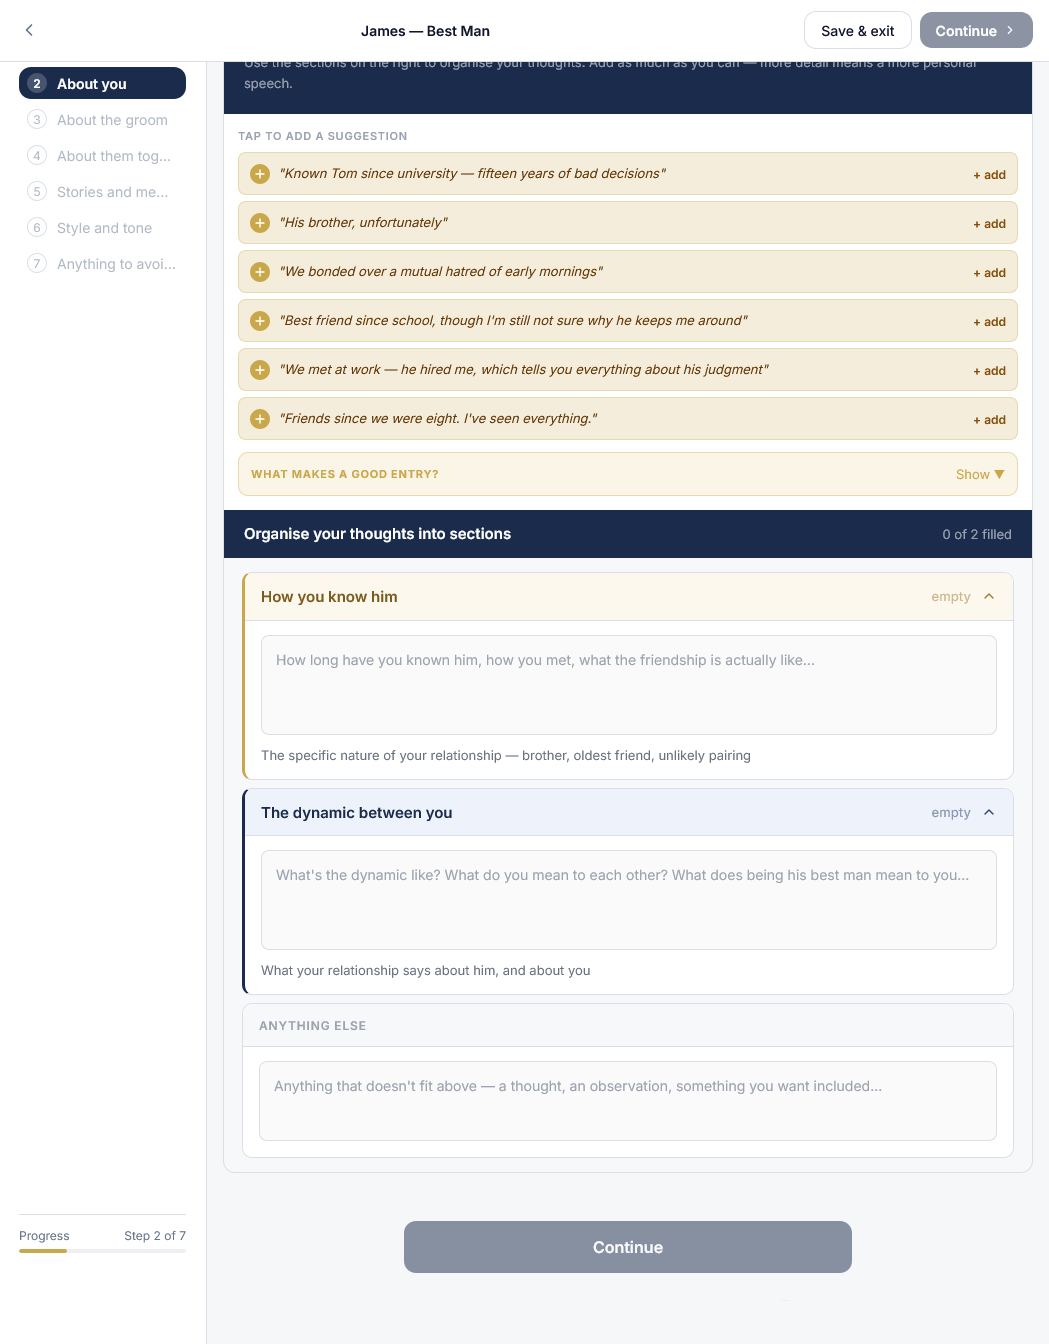Click "James — Best Man" title text
1049x1344 pixels.
pyautogui.click(x=425, y=31)
